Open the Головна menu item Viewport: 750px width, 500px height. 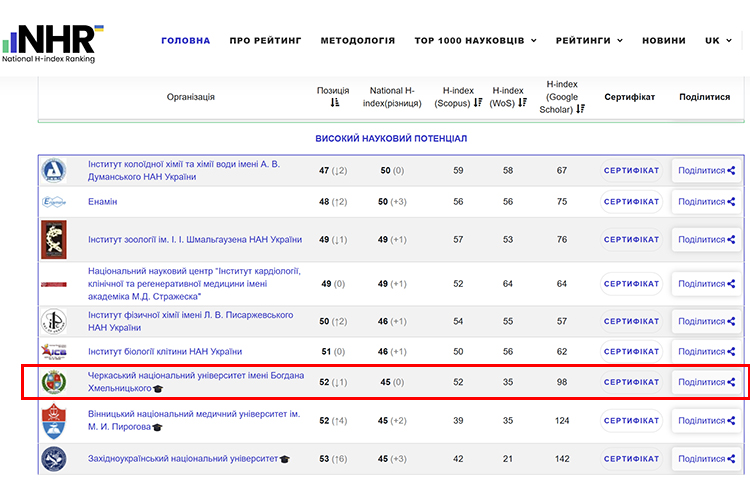[x=186, y=41]
